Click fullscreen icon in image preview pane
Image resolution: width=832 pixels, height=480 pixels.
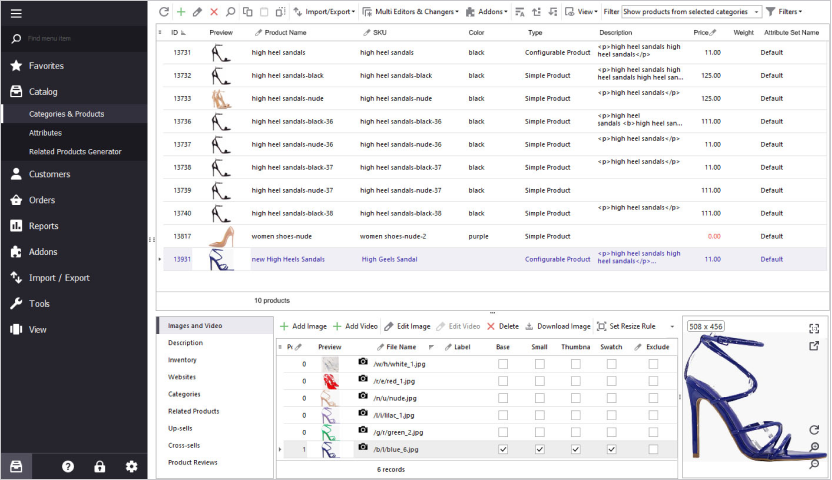[x=814, y=328]
